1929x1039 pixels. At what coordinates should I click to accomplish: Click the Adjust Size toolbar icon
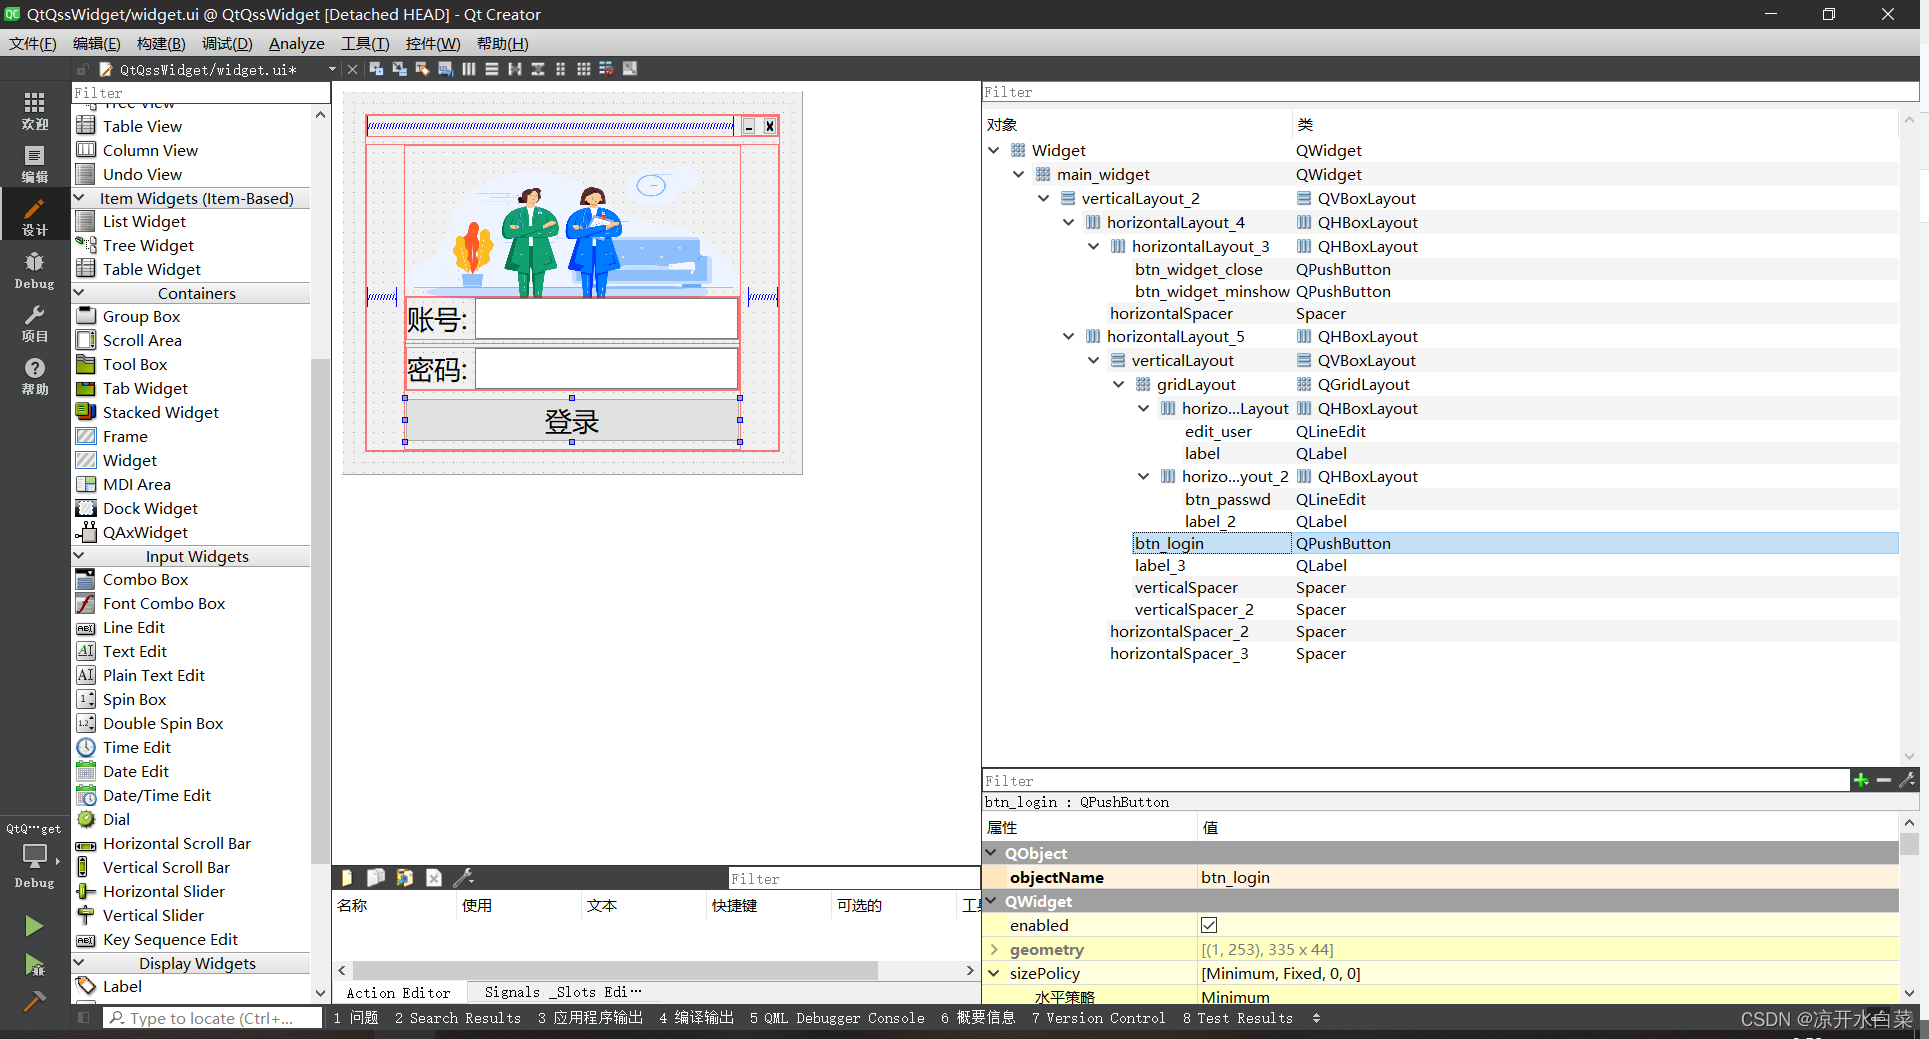coord(629,69)
